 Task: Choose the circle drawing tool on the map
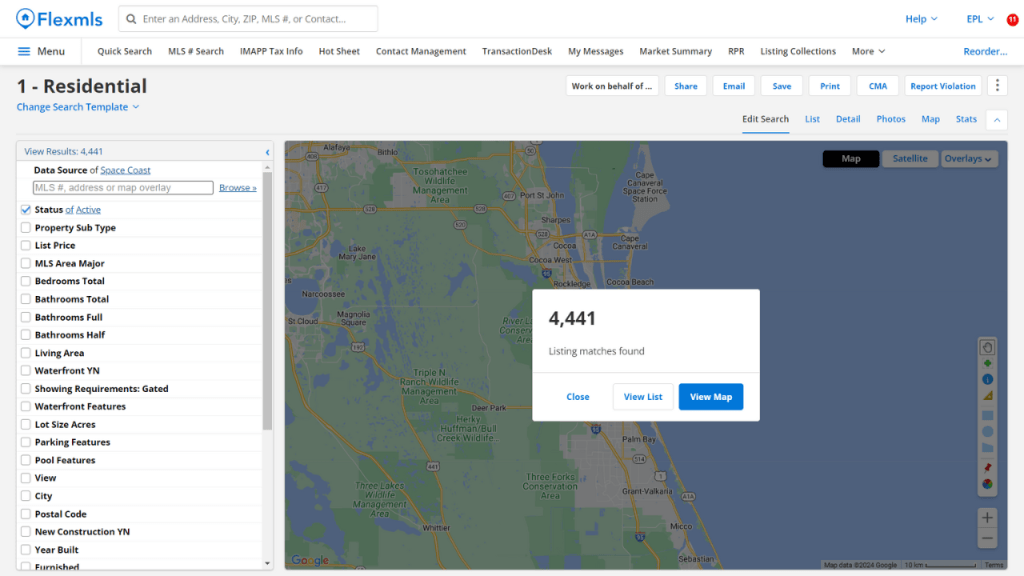[x=987, y=432]
